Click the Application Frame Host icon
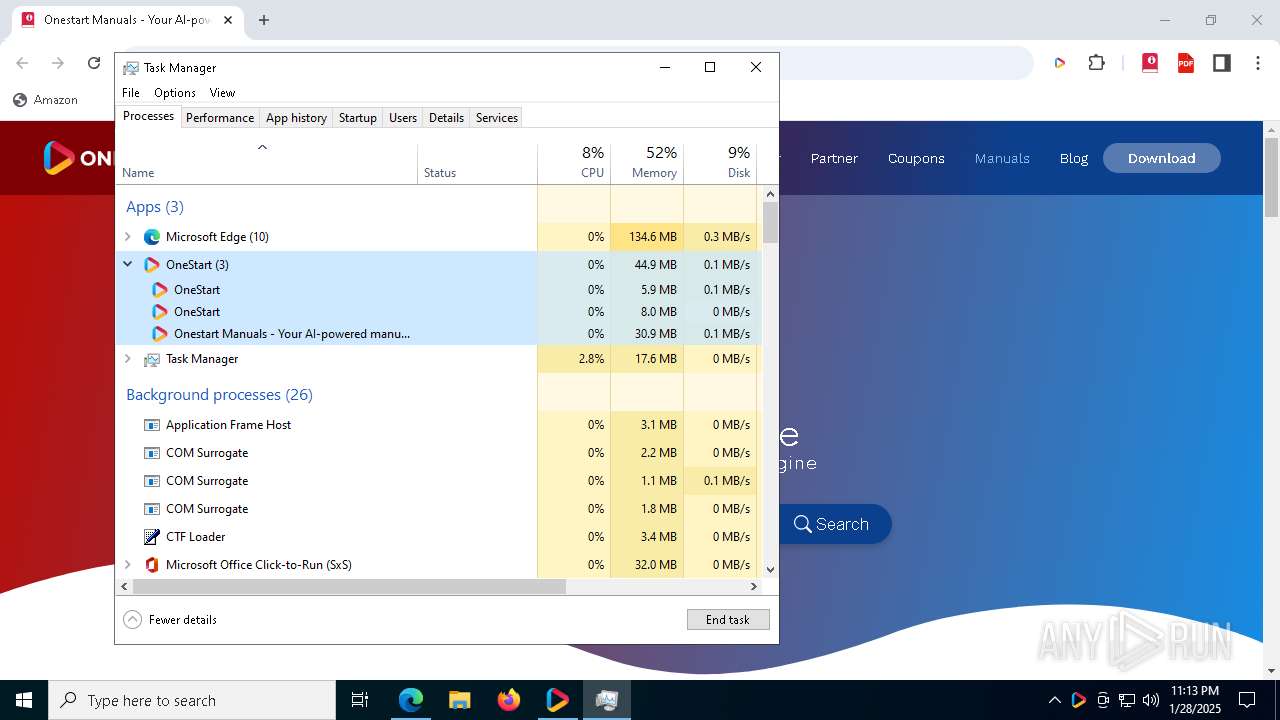This screenshot has height=720, width=1280. (x=152, y=425)
